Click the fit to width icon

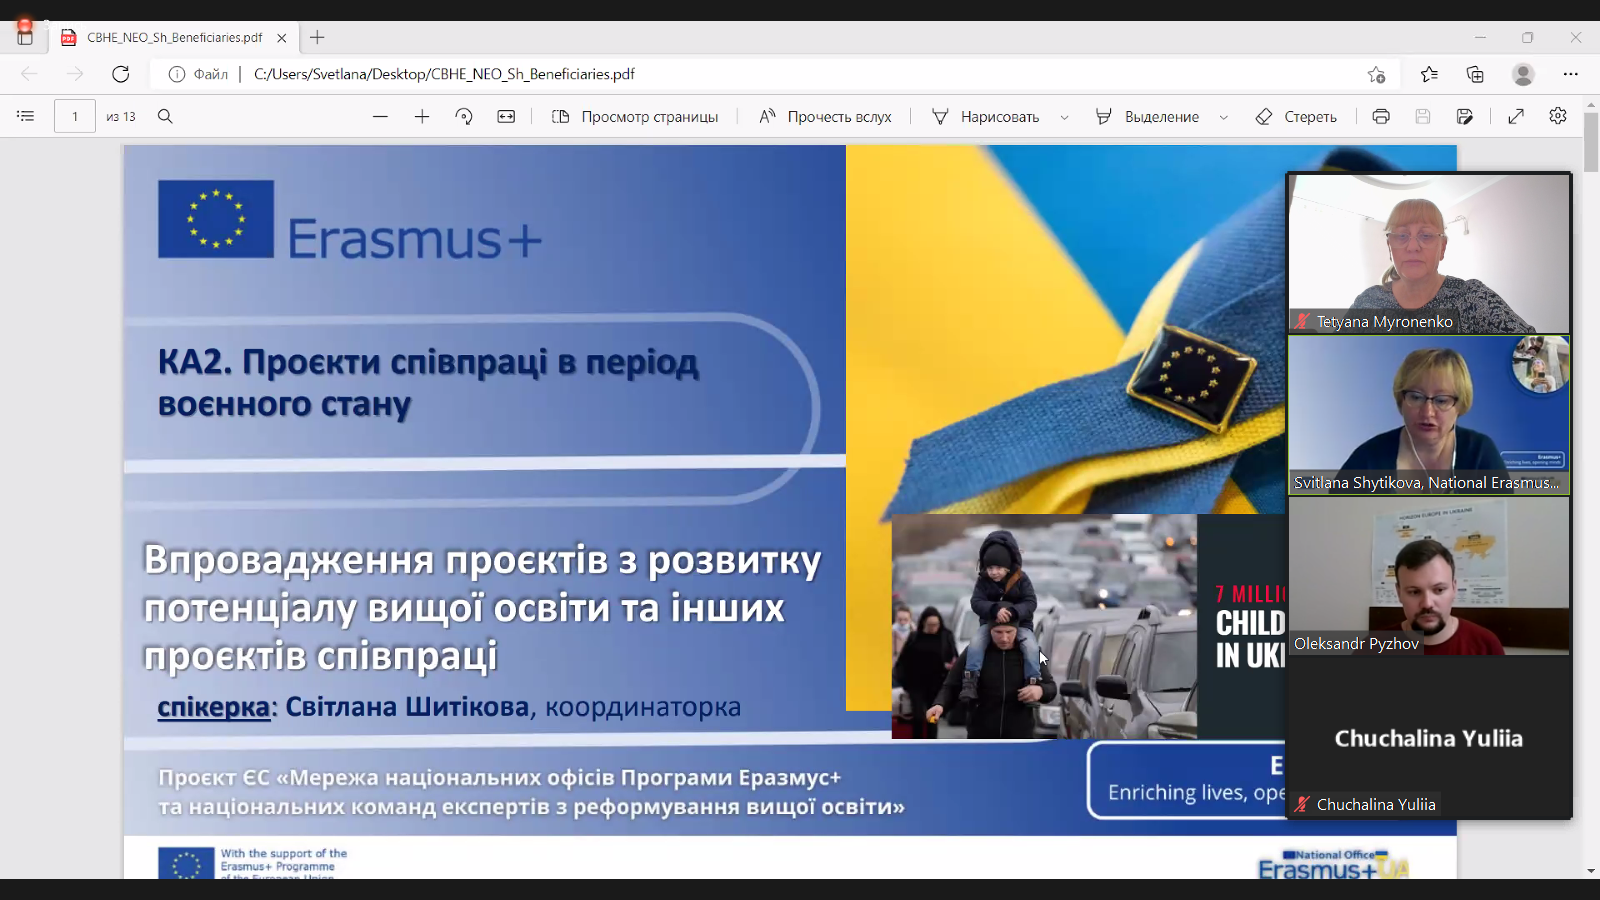pos(507,116)
